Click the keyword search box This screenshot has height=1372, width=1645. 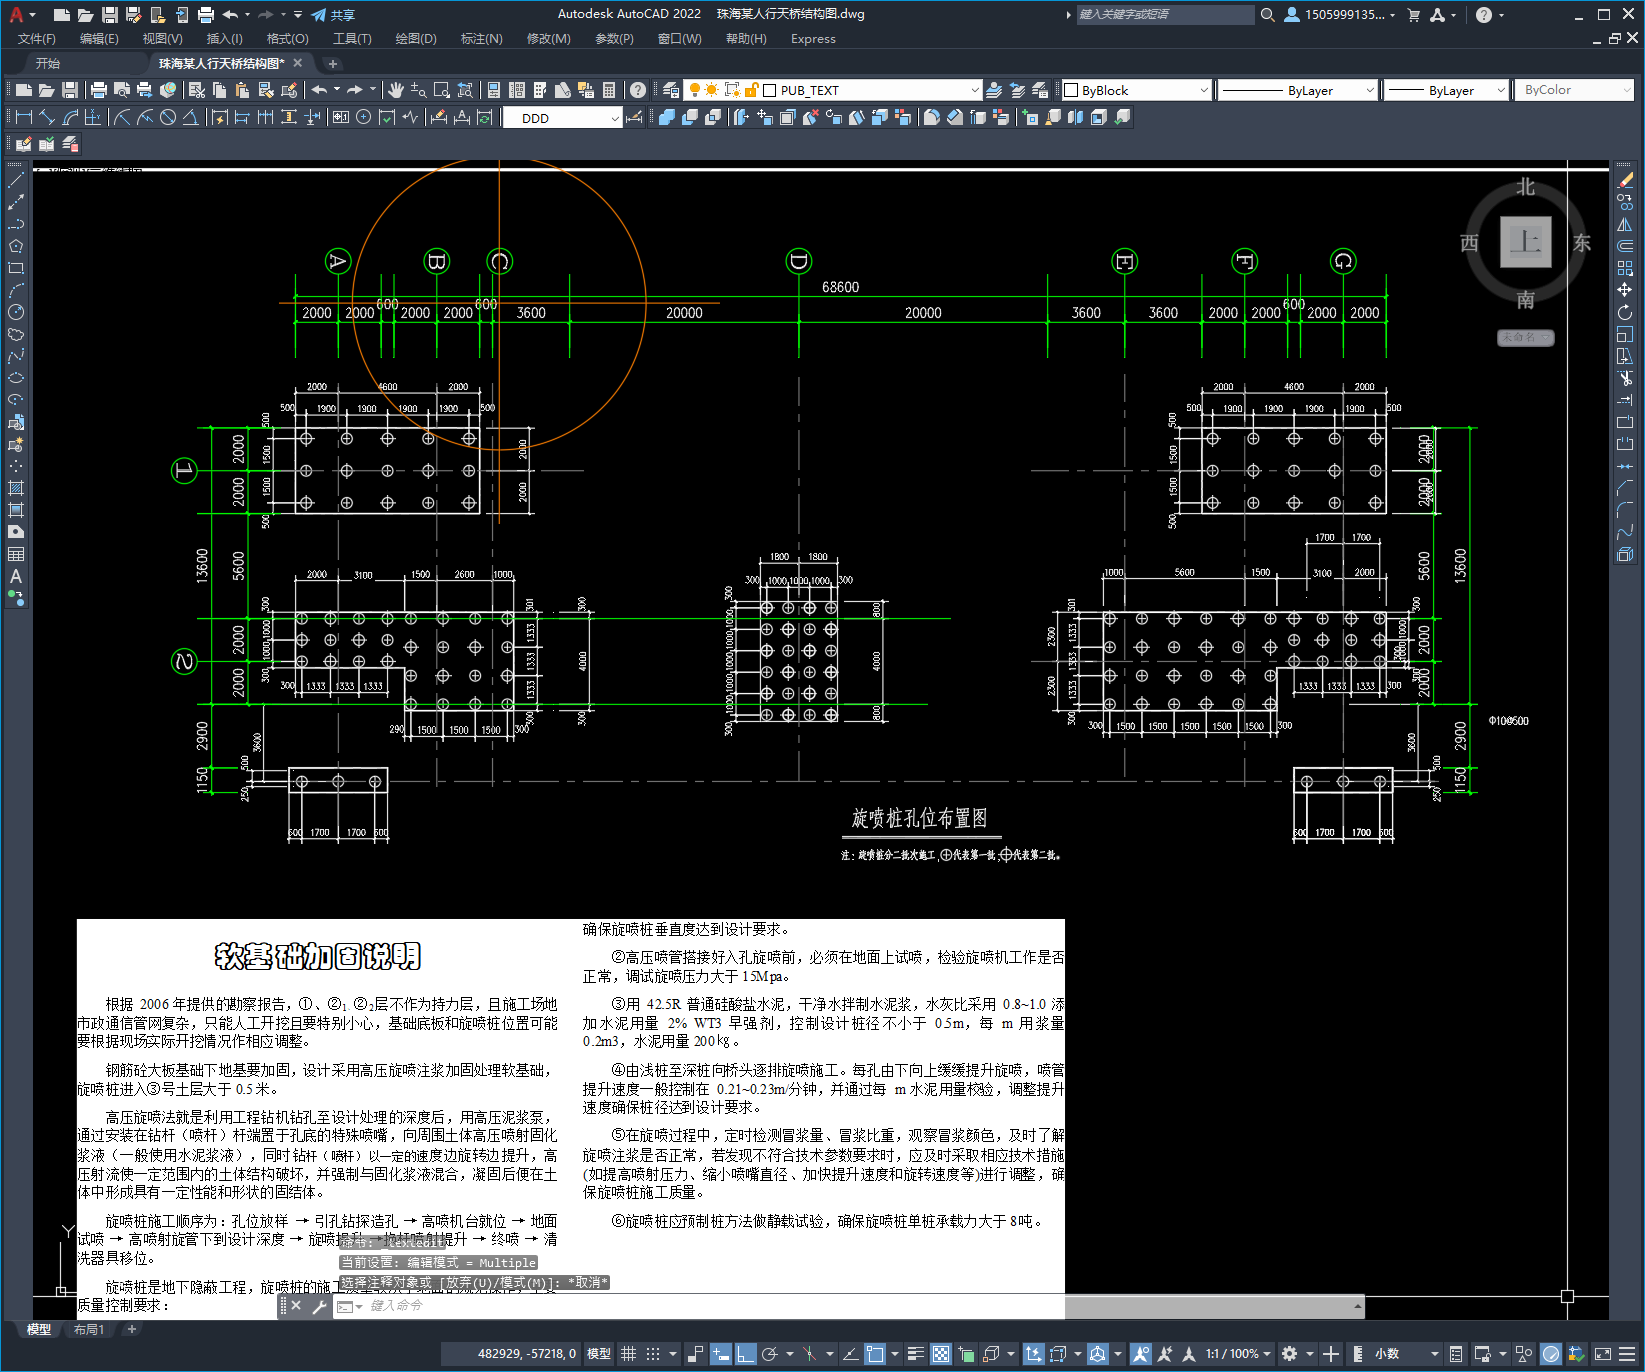(x=1165, y=15)
